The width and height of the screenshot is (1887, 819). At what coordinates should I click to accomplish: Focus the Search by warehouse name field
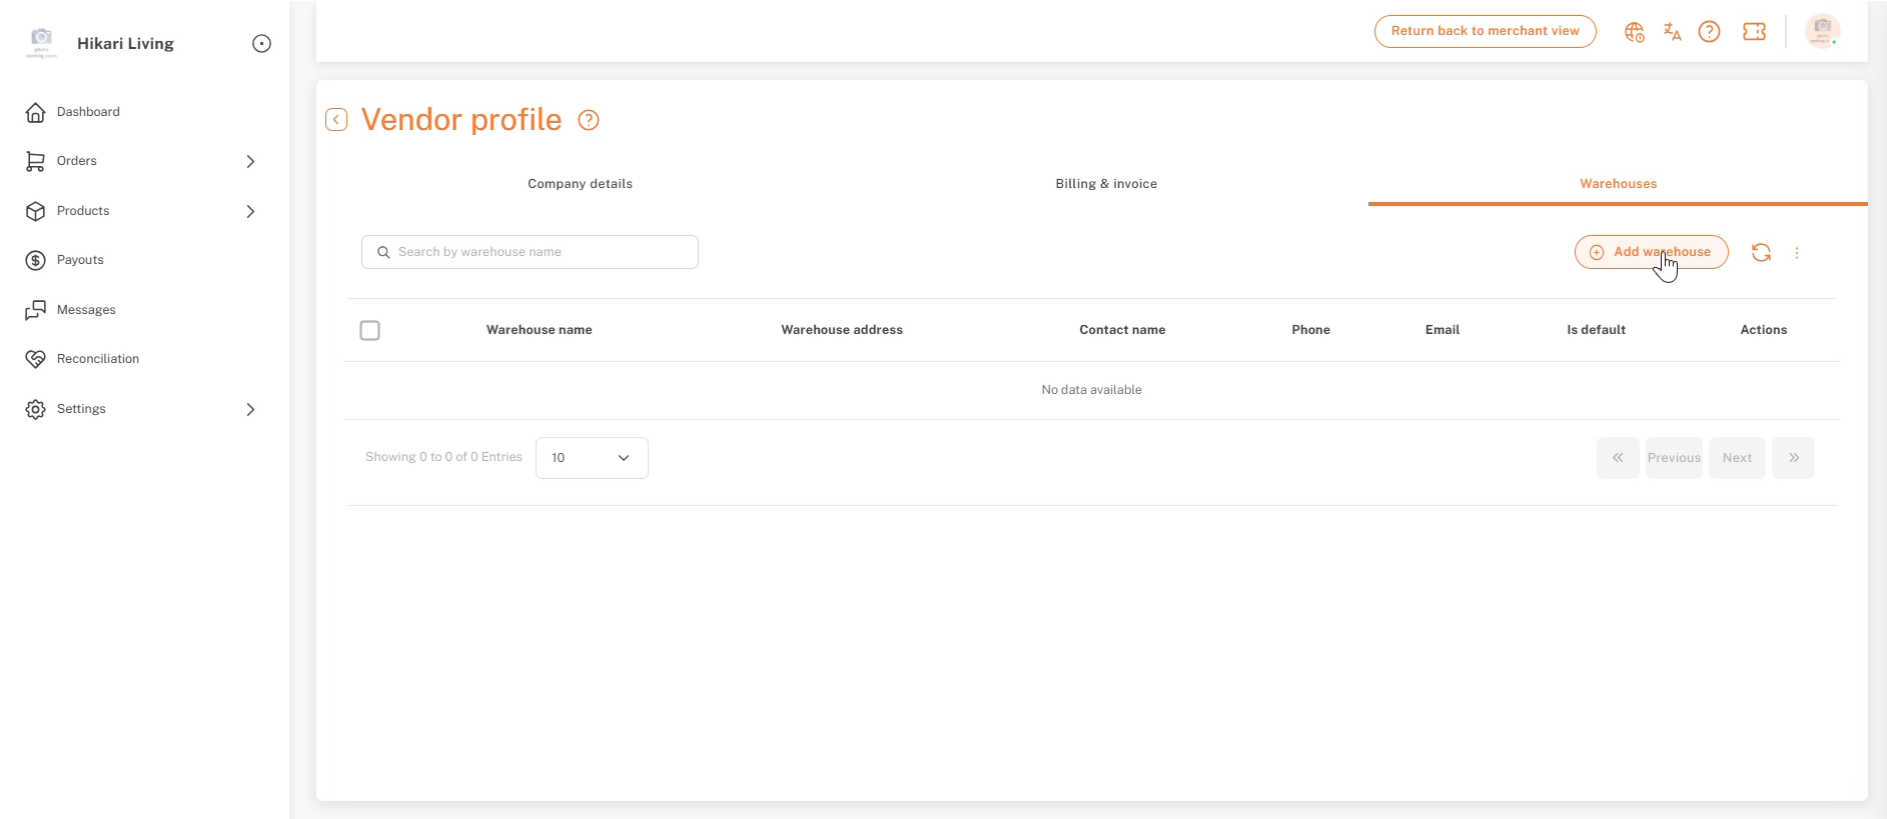[530, 252]
